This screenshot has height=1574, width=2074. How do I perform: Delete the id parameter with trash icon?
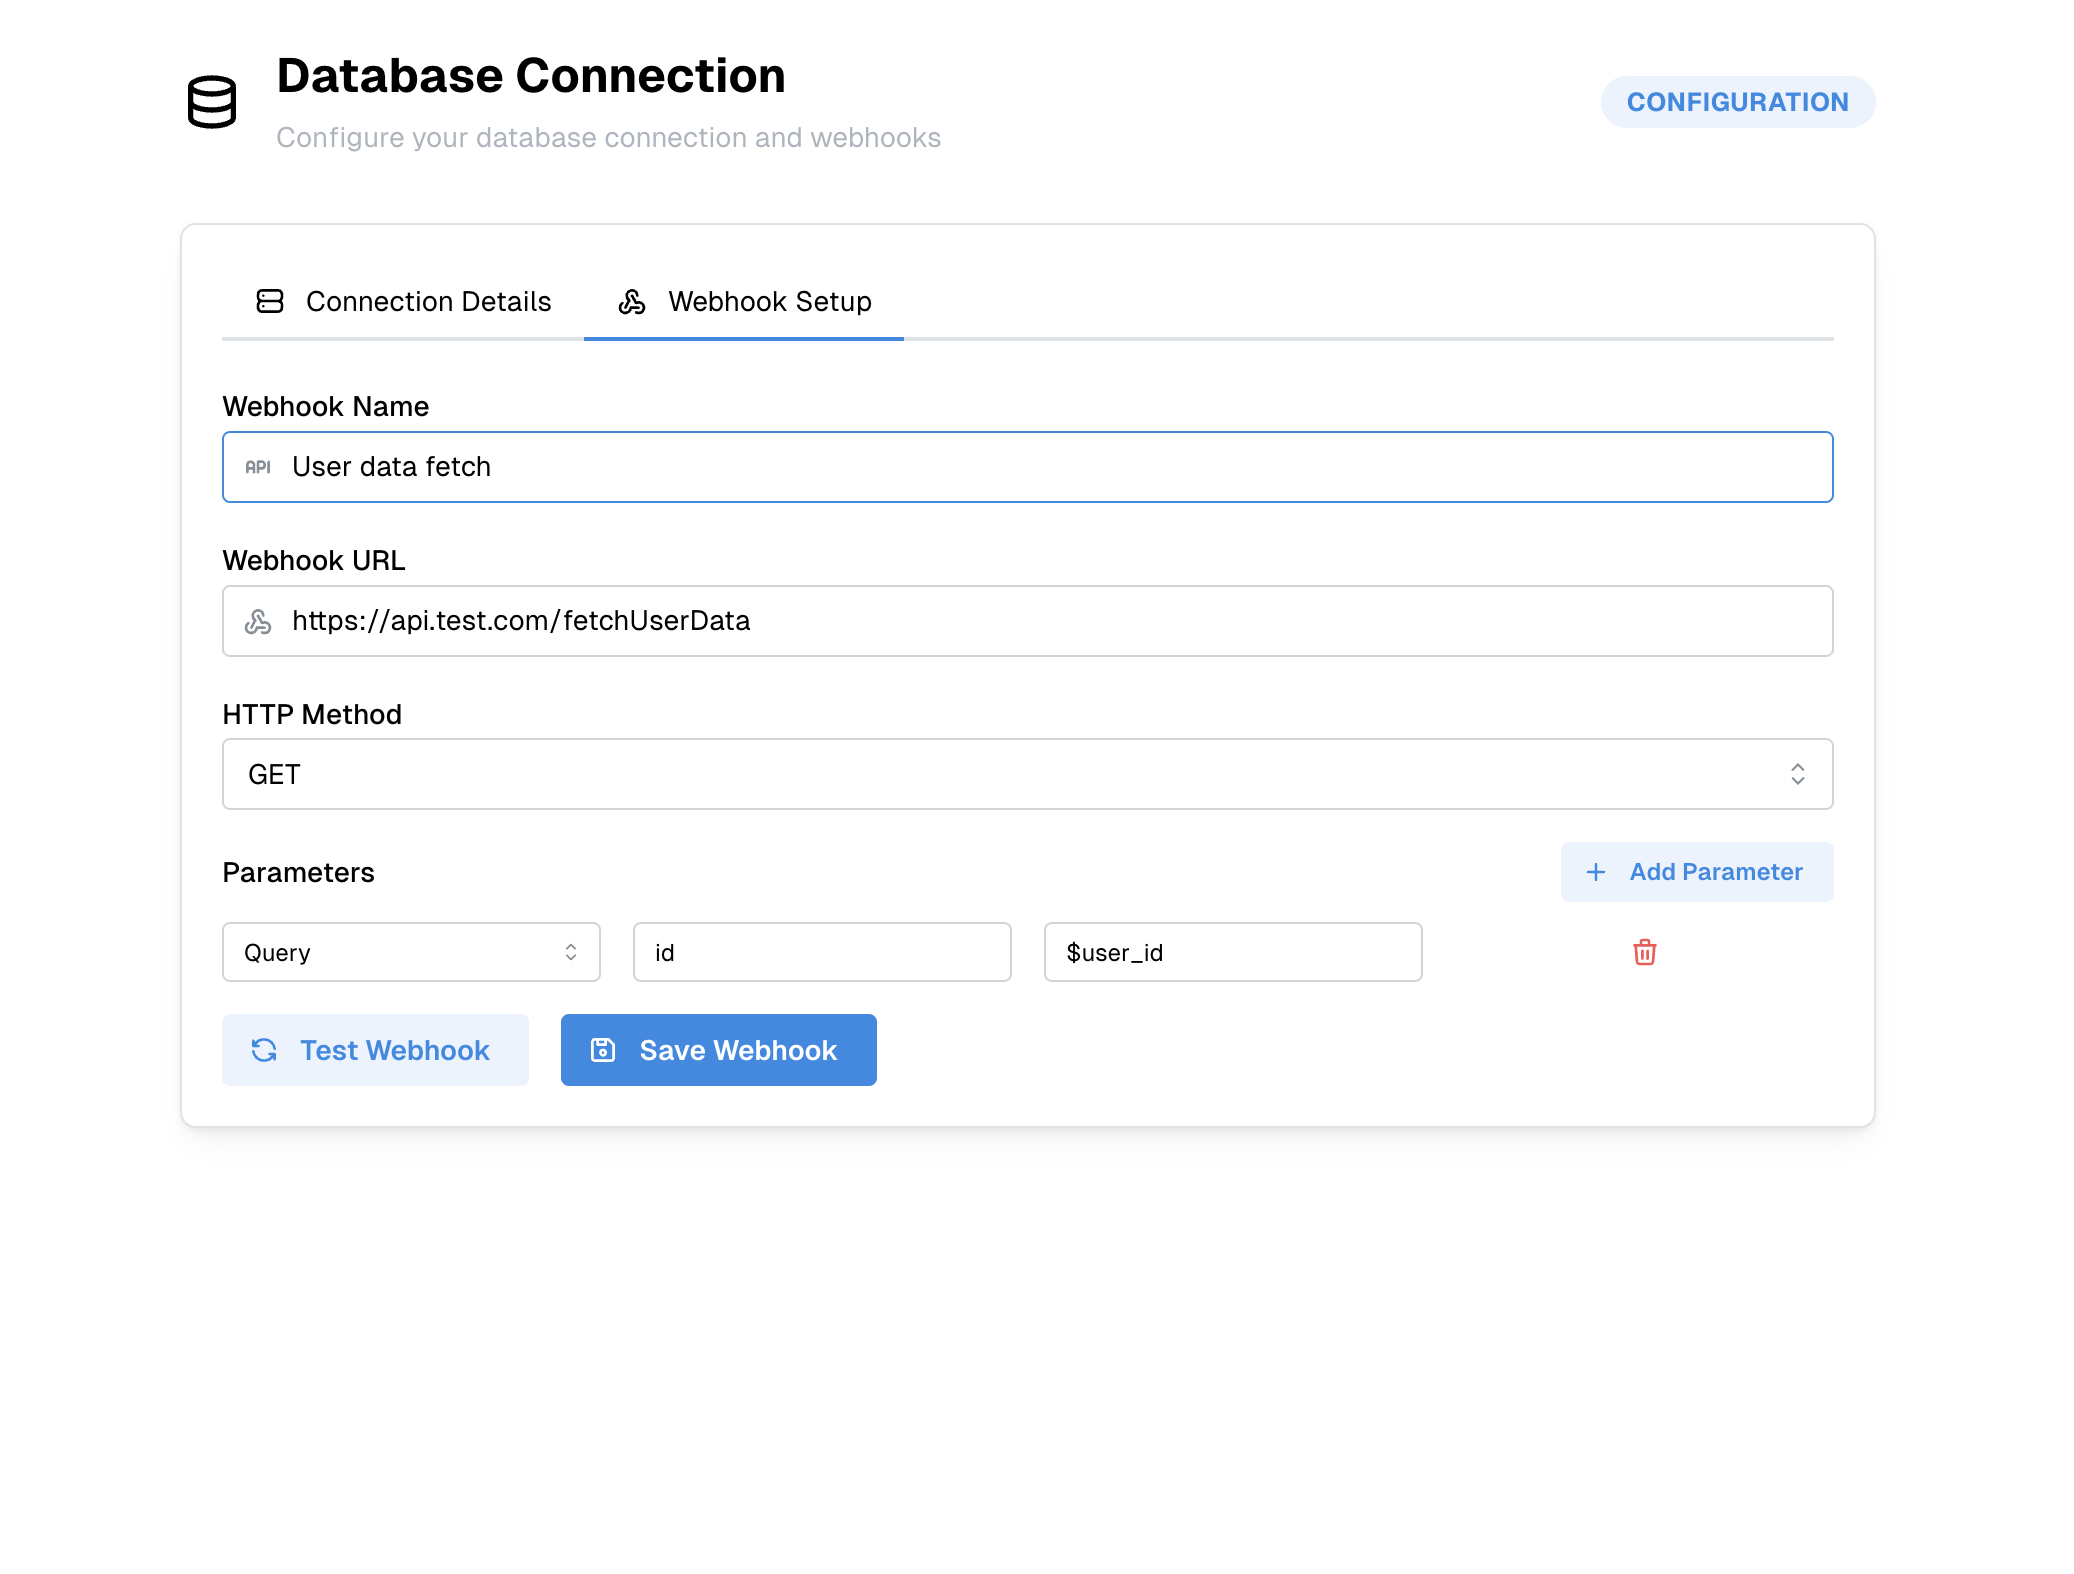tap(1645, 952)
